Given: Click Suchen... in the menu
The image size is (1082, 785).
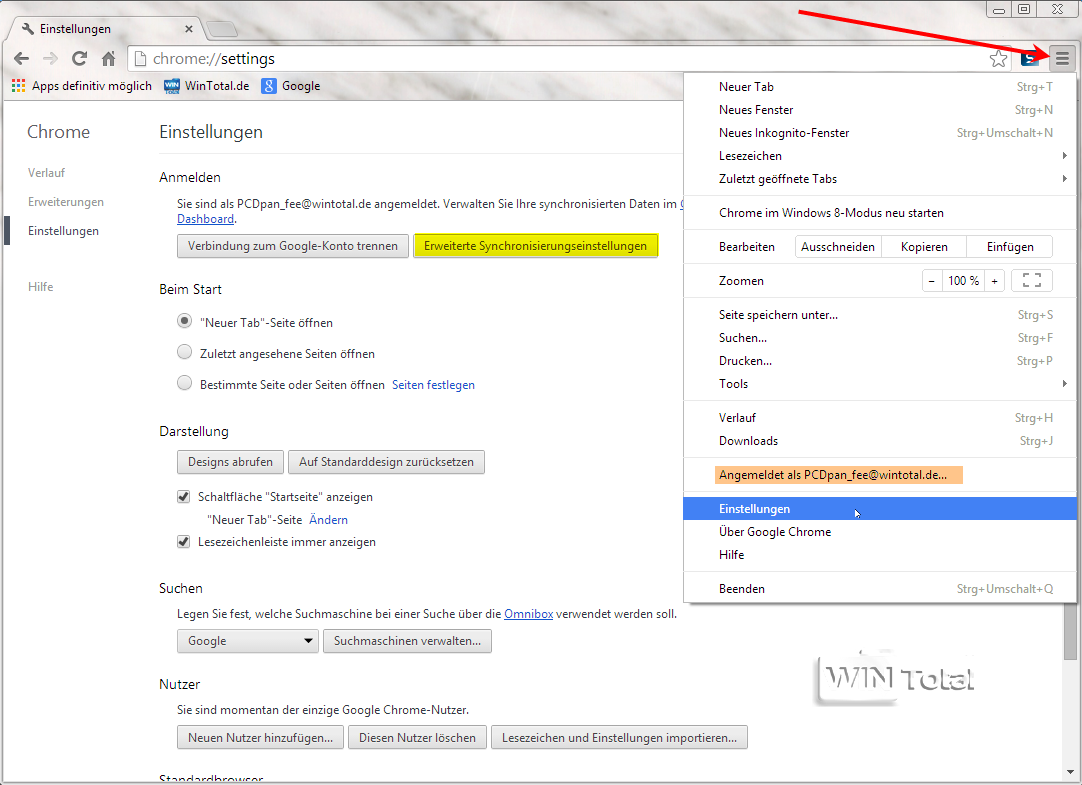Looking at the screenshot, I should [880, 337].
